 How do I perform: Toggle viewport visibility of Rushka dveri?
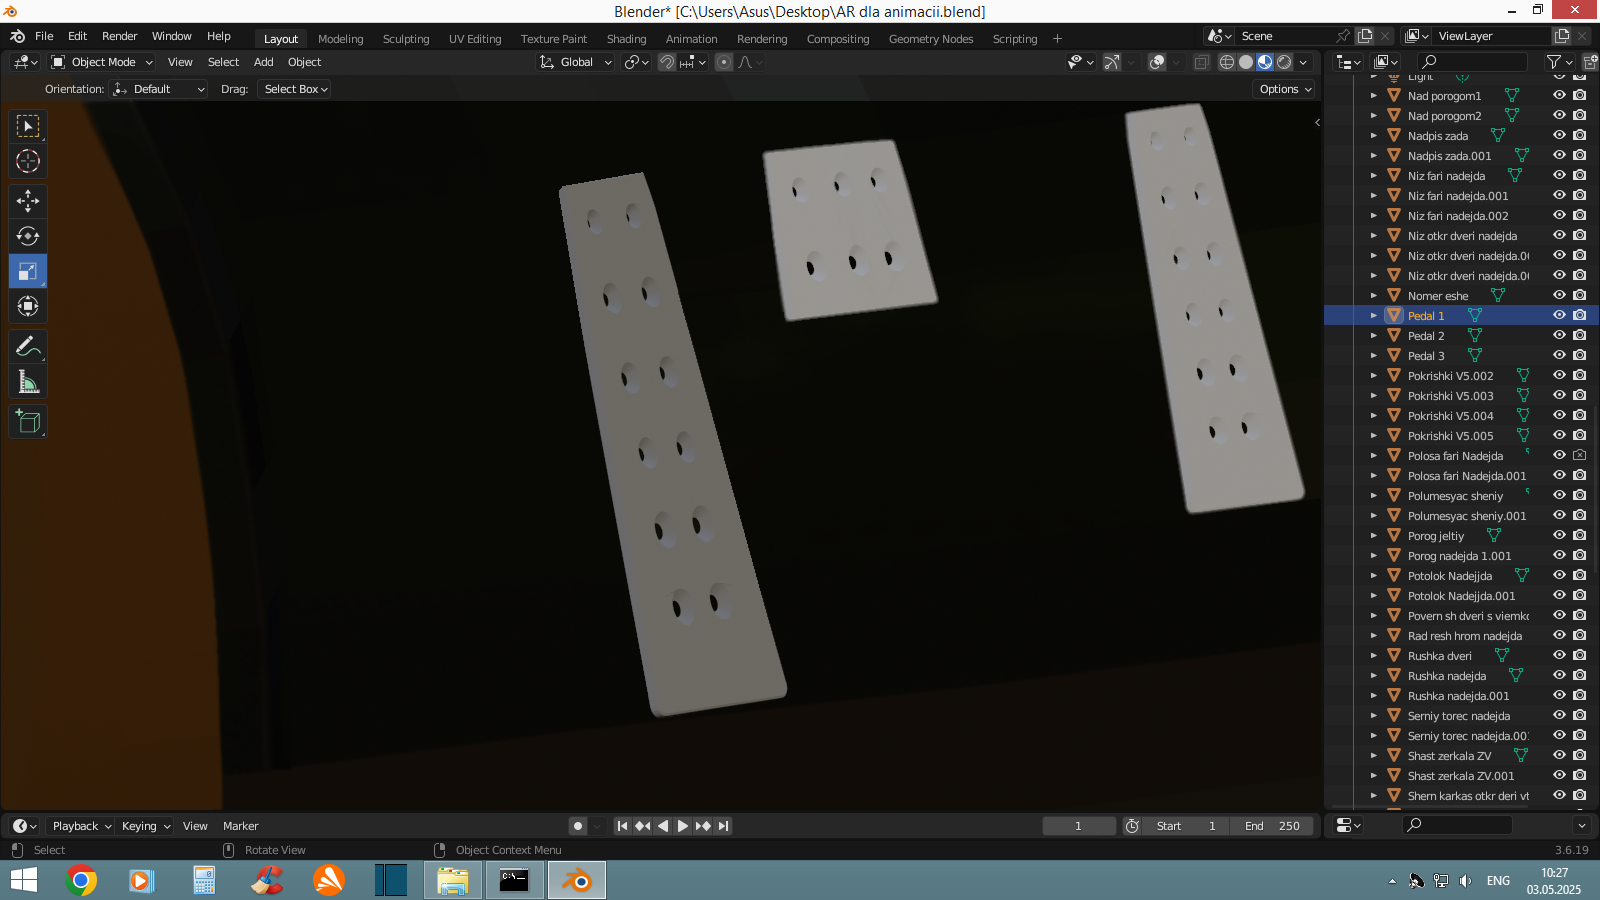coord(1559,655)
